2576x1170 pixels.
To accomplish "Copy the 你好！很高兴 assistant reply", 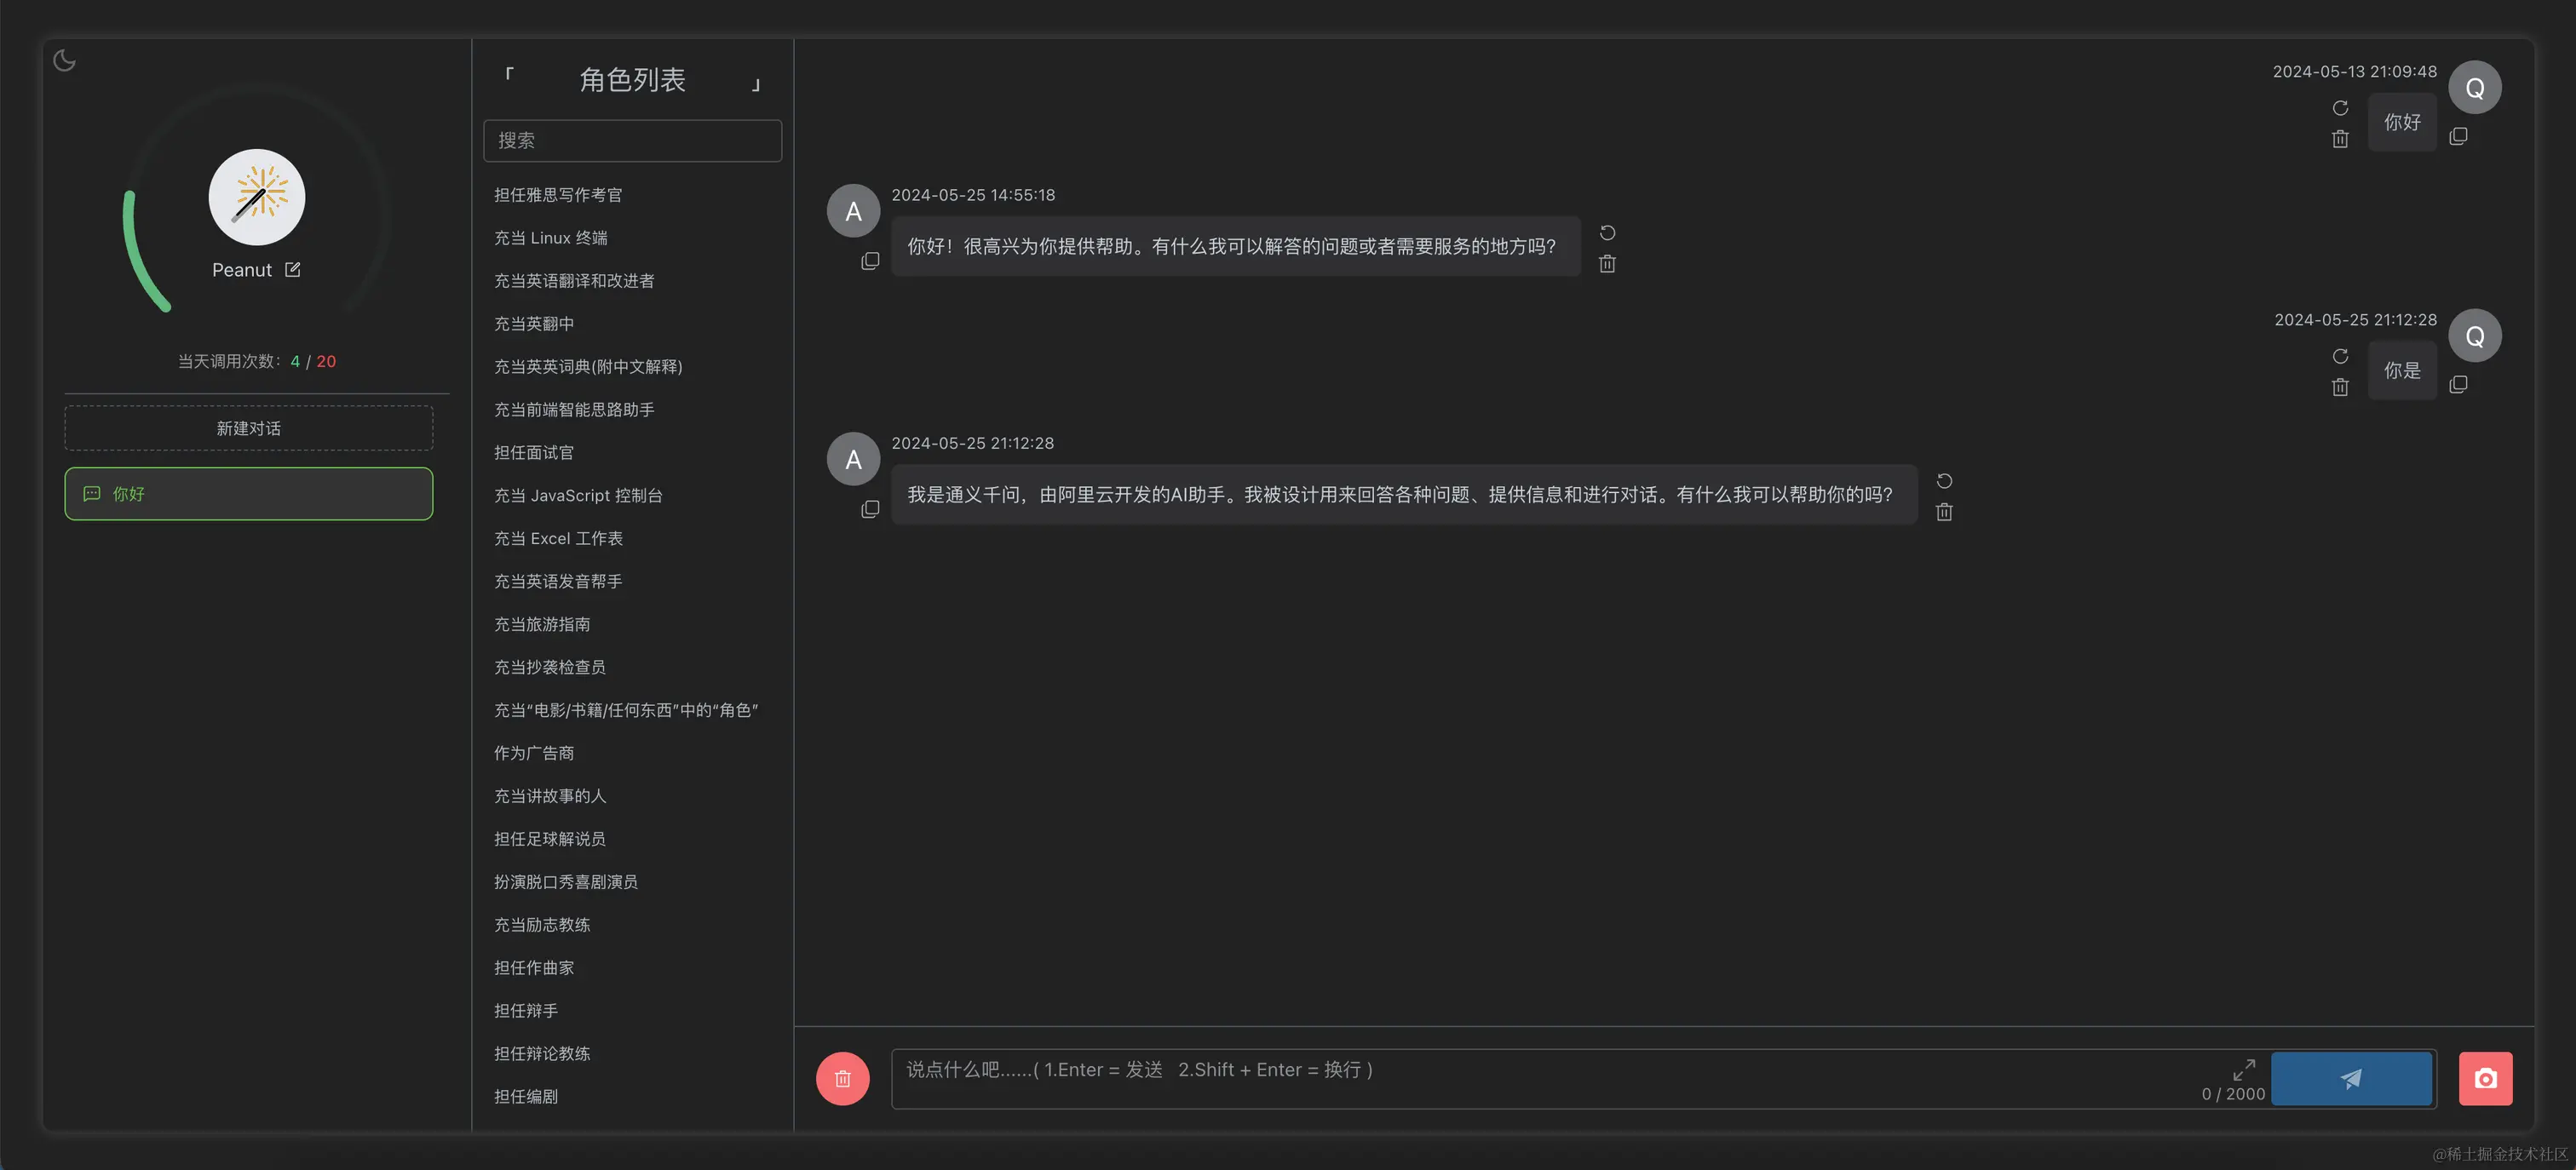I will pyautogui.click(x=870, y=261).
